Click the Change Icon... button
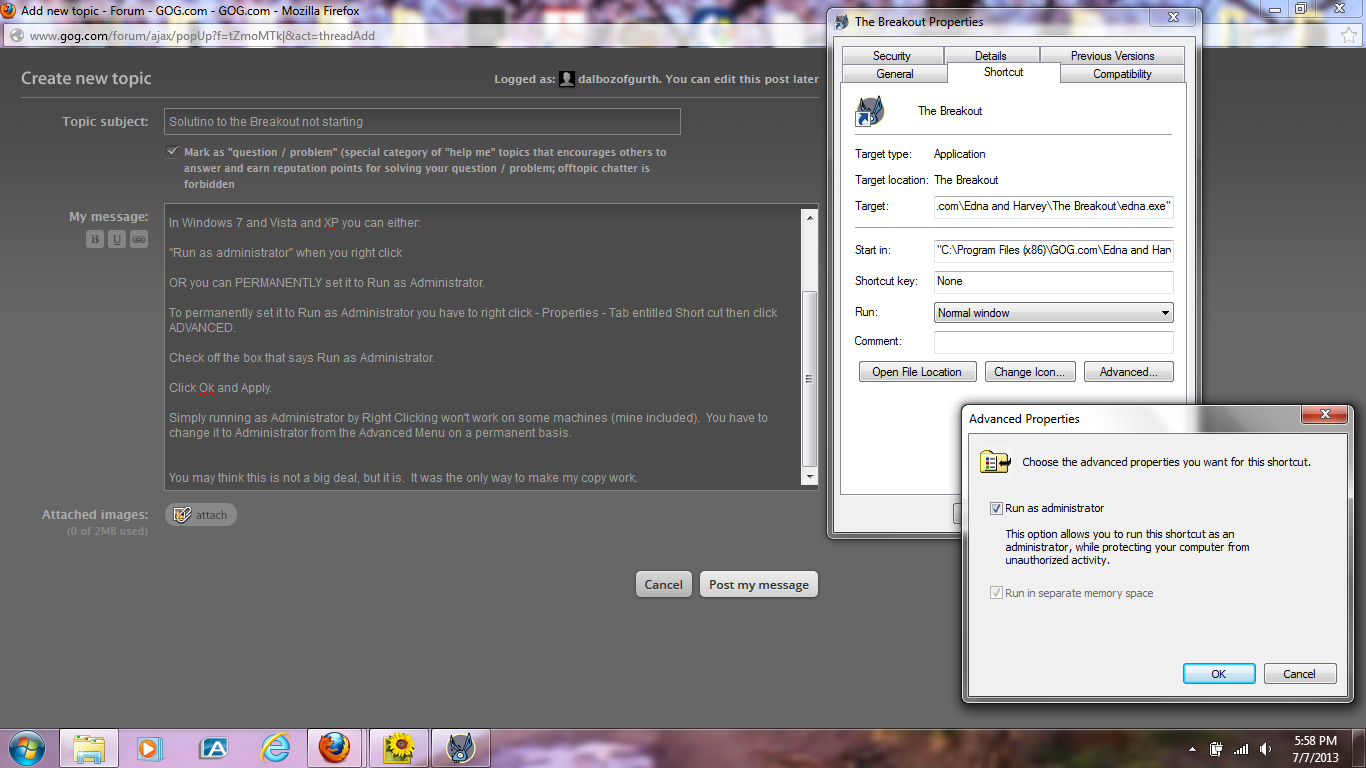 coord(1030,372)
